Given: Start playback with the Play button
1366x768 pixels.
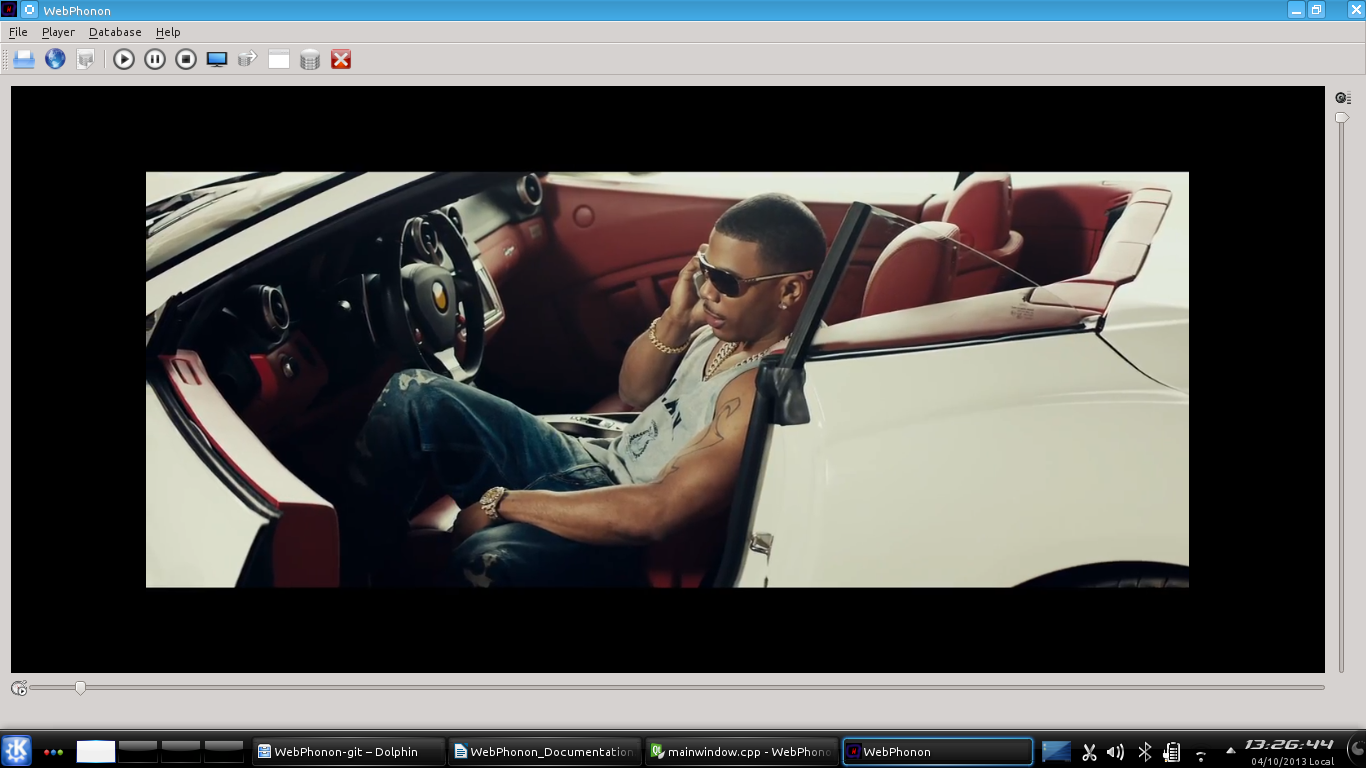Looking at the screenshot, I should pos(124,60).
